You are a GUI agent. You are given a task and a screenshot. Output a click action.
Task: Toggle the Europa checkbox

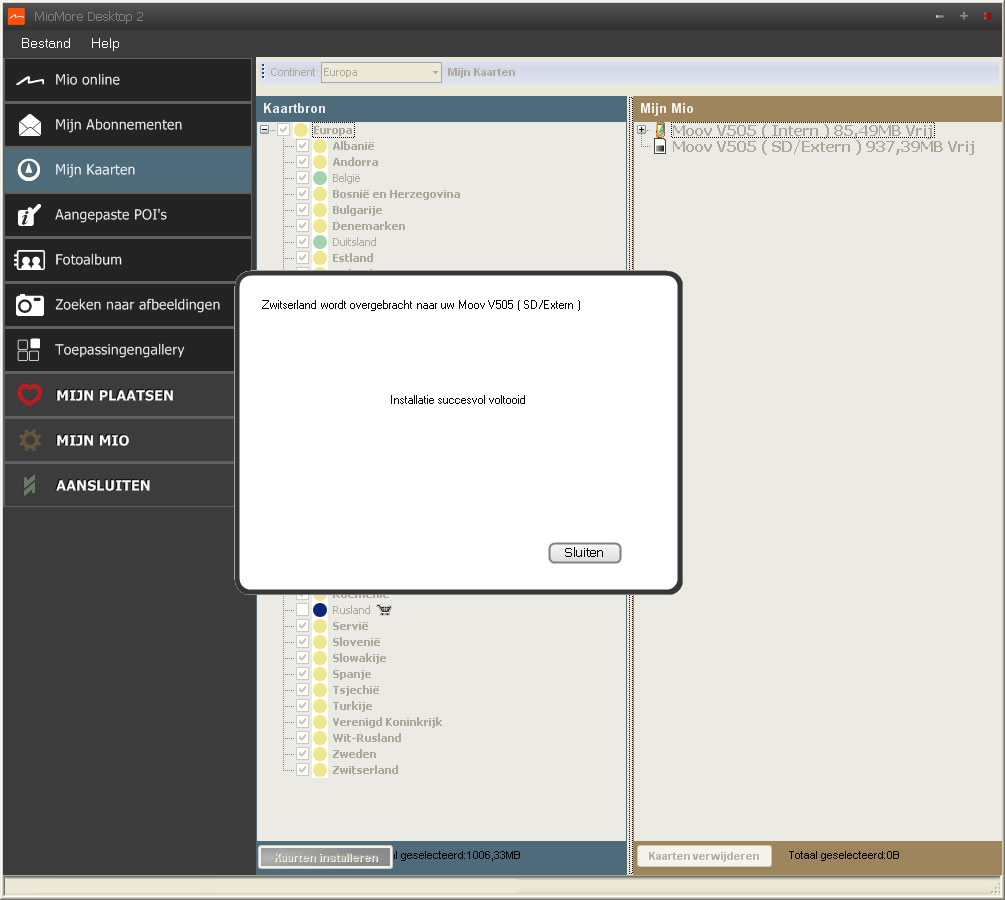(x=283, y=130)
